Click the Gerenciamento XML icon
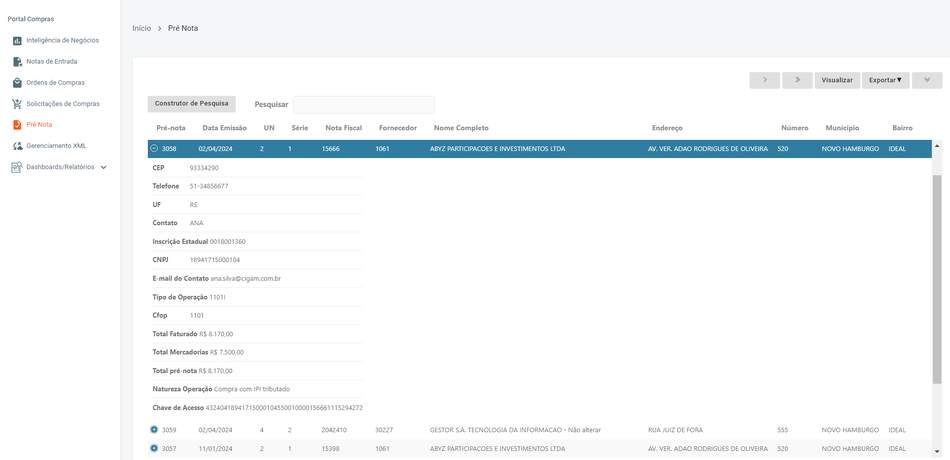950x460 pixels. coord(17,146)
